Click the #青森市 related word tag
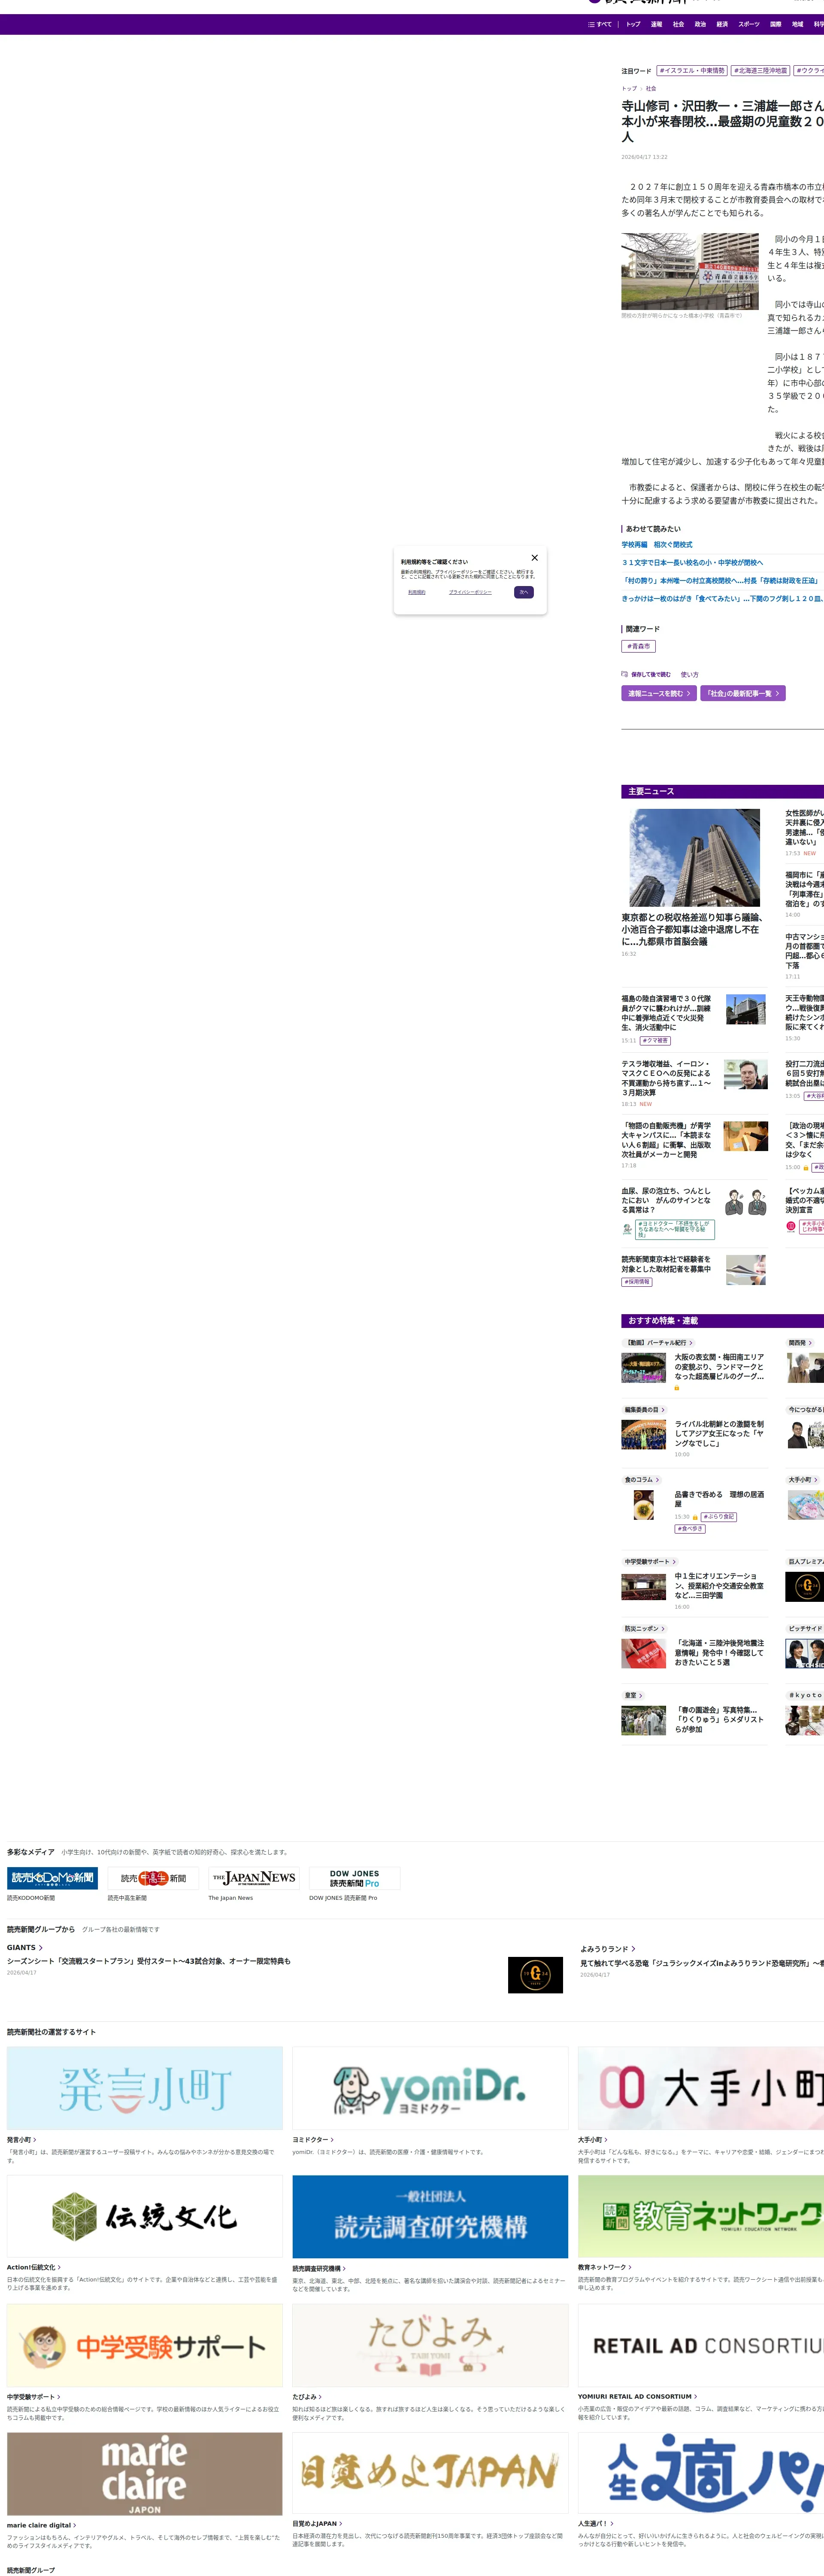The width and height of the screenshot is (824, 2576). (638, 647)
